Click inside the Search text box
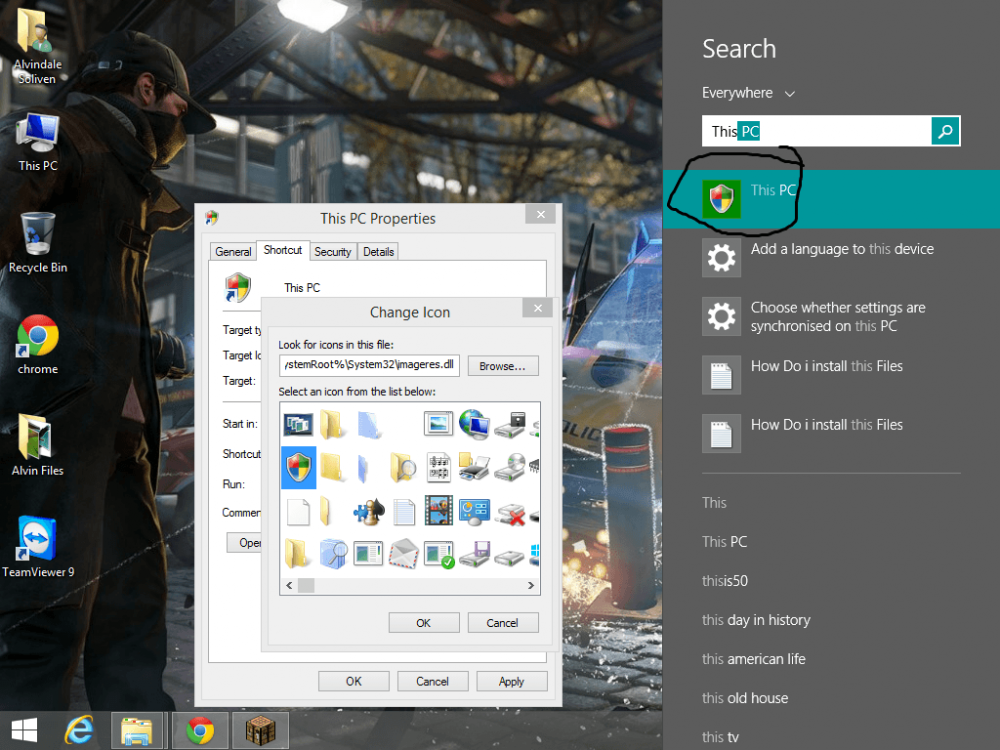This screenshot has width=1000, height=750. (x=817, y=131)
